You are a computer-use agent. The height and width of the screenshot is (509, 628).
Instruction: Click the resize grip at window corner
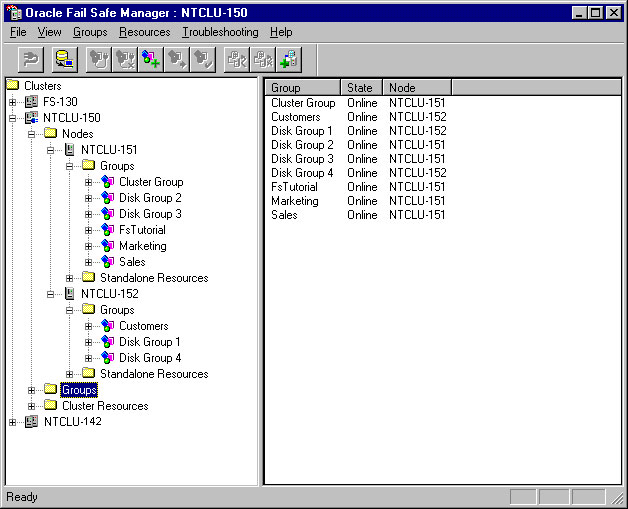pos(616,498)
